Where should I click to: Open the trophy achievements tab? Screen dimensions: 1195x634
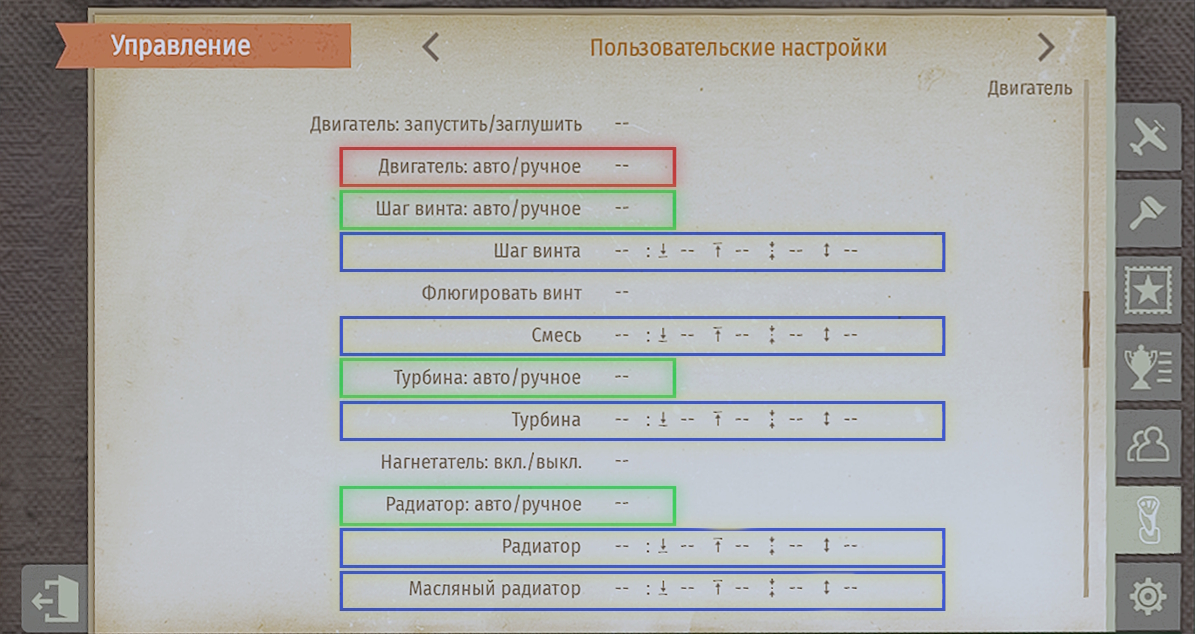[1148, 367]
